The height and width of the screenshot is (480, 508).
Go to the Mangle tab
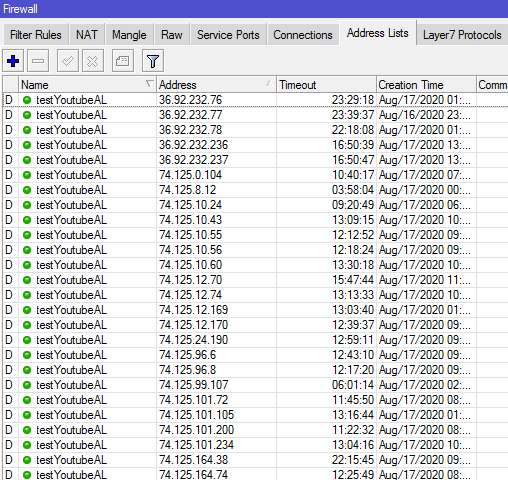pyautogui.click(x=129, y=35)
